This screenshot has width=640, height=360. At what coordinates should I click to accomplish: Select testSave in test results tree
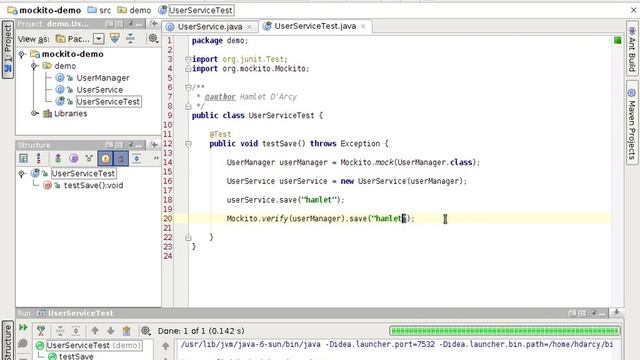[76, 356]
